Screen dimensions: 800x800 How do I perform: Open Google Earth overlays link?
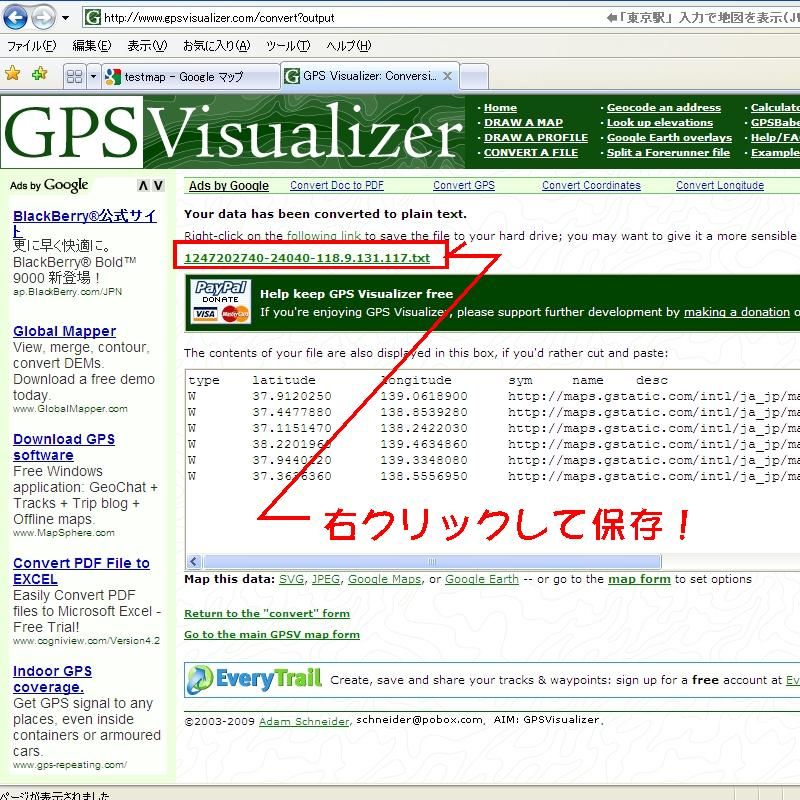coord(669,137)
